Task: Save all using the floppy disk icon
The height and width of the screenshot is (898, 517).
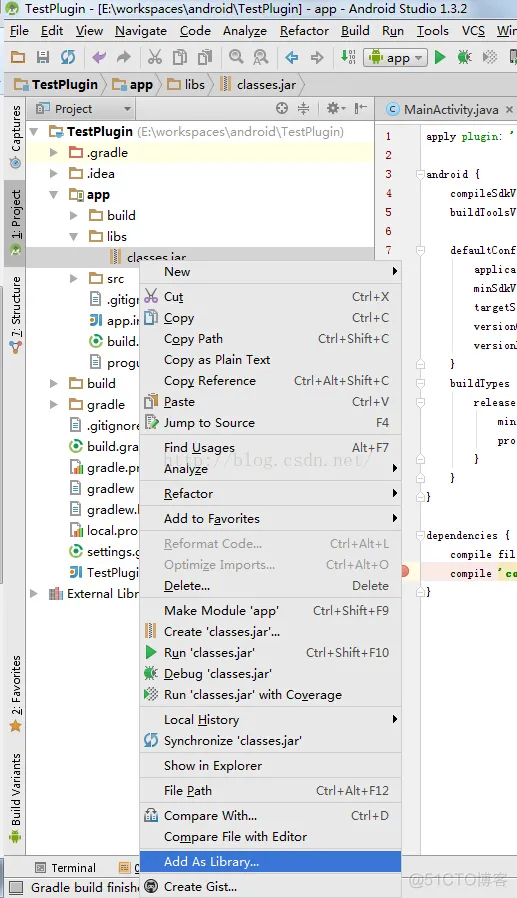Action: [x=42, y=57]
